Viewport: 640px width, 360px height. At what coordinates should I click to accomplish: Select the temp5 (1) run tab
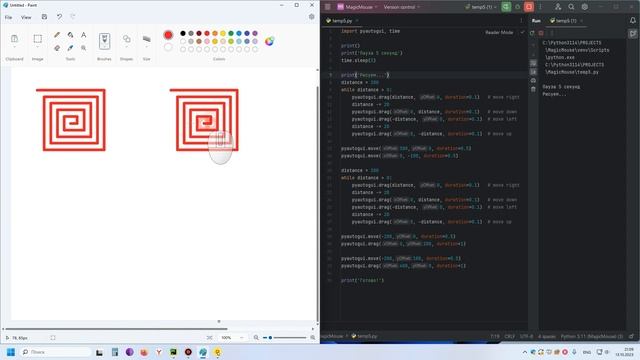pyautogui.click(x=566, y=20)
